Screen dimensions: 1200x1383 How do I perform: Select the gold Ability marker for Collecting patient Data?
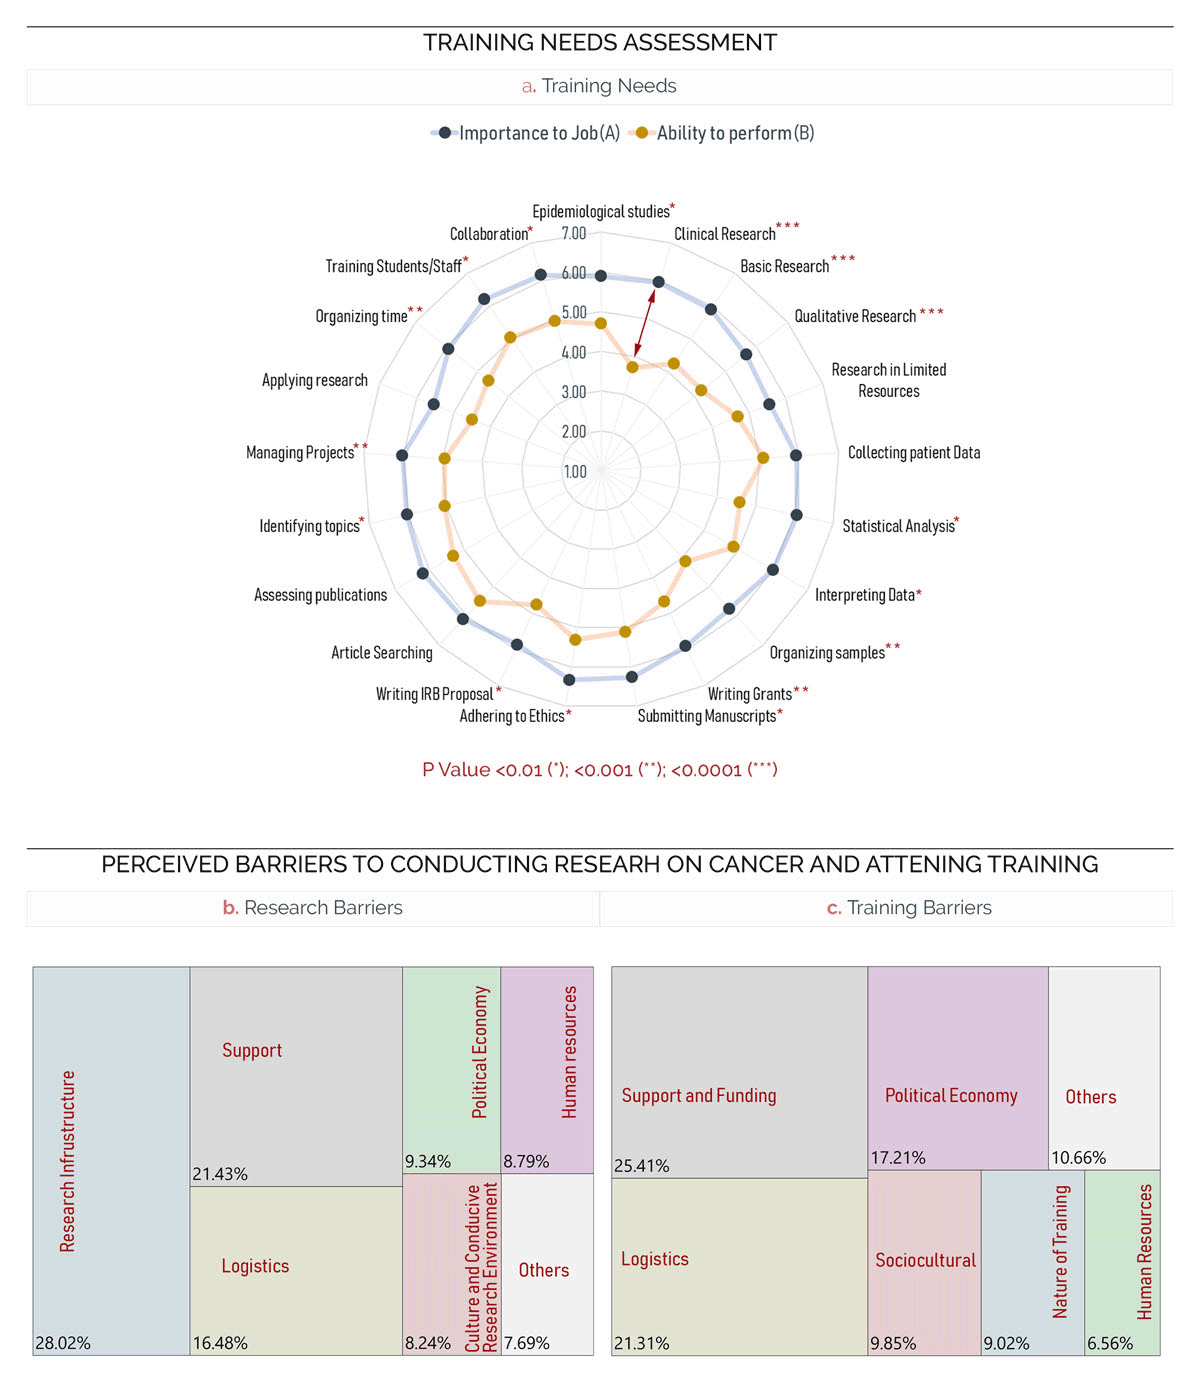763,458
